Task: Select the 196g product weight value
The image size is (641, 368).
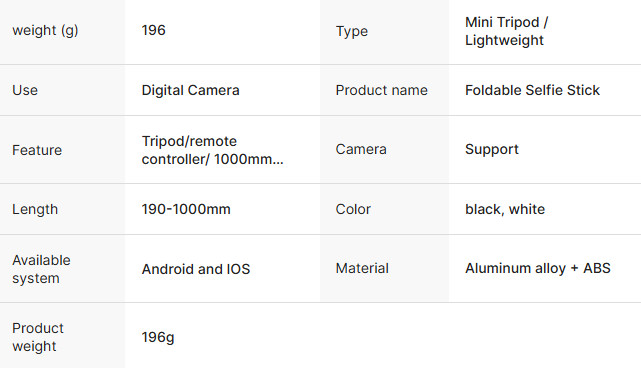Action: pyautogui.click(x=158, y=337)
